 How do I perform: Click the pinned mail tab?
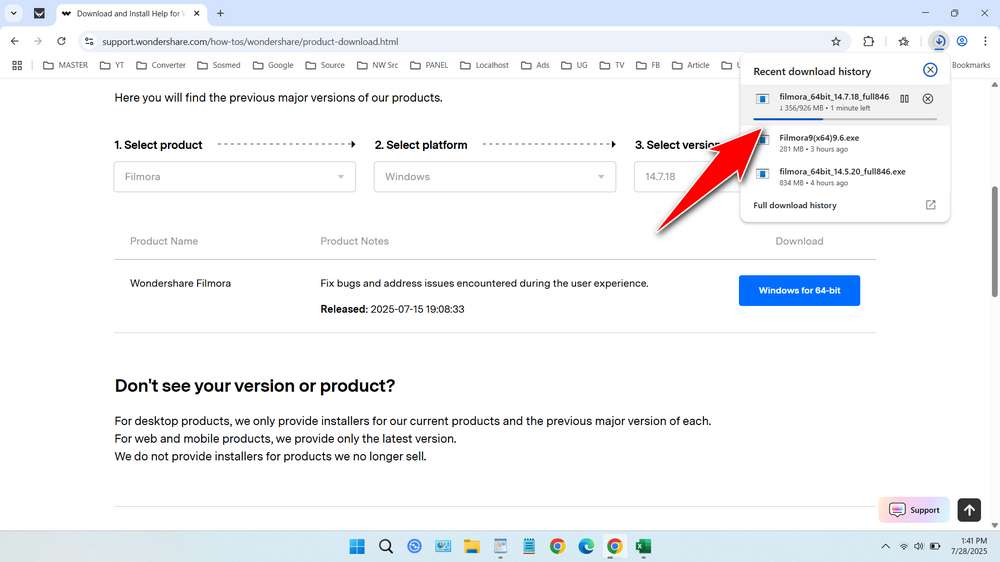click(39, 13)
